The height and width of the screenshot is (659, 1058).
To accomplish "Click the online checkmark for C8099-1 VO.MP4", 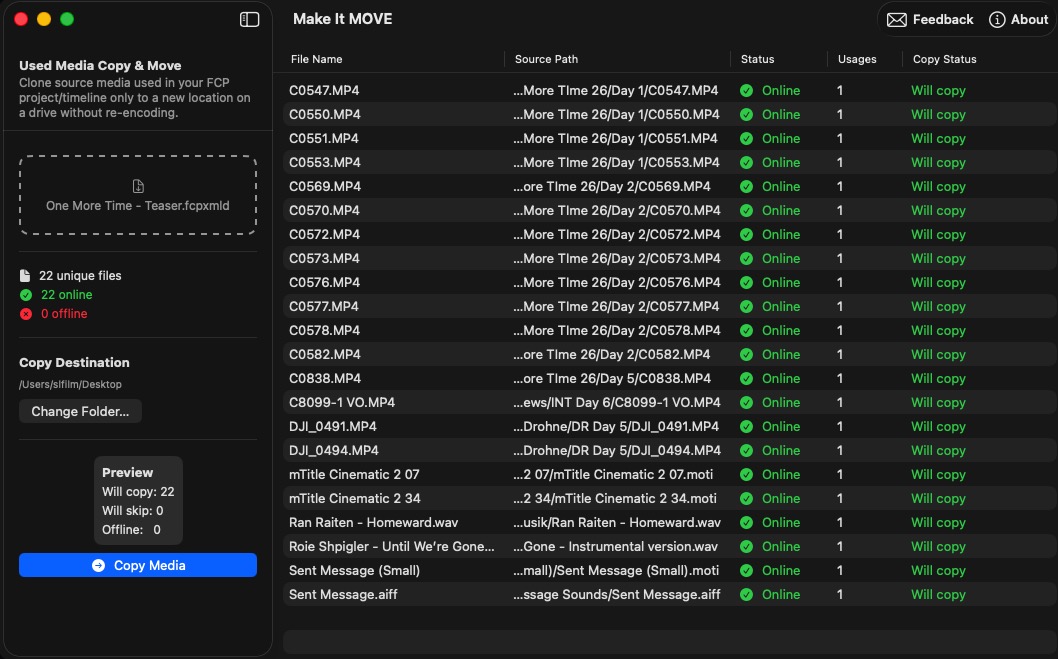I will (x=746, y=403).
